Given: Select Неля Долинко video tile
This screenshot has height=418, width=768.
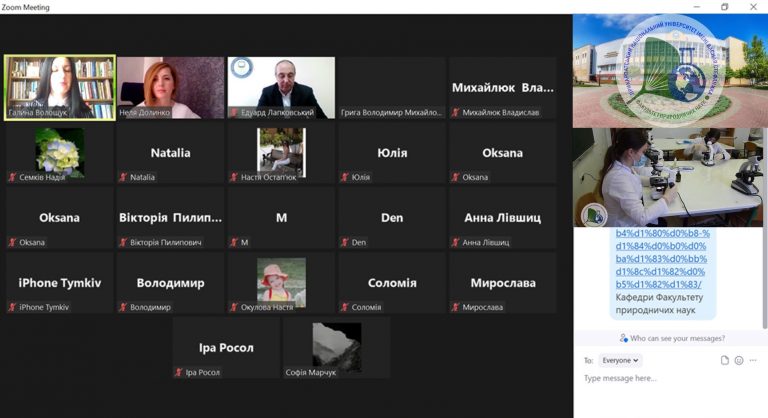Looking at the screenshot, I should pyautogui.click(x=170, y=88).
